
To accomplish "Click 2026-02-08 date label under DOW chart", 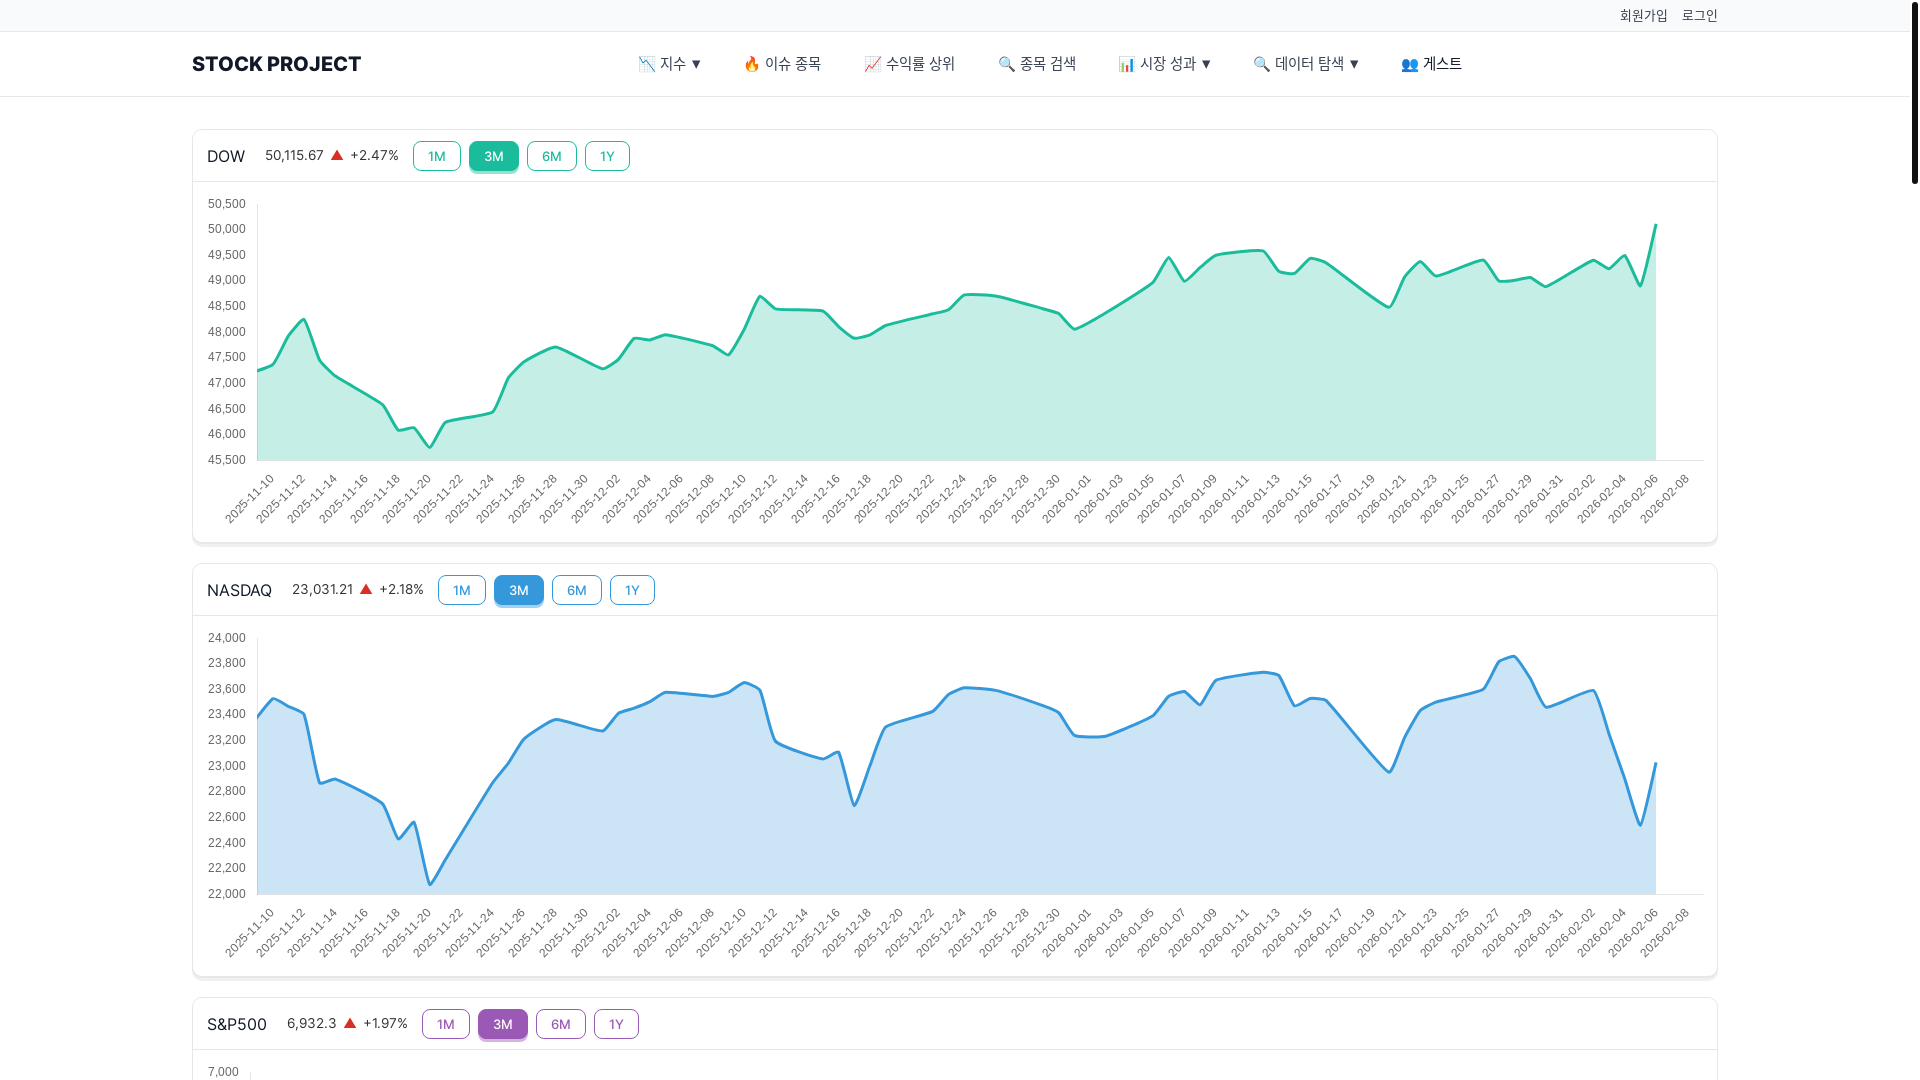I will click(1665, 499).
